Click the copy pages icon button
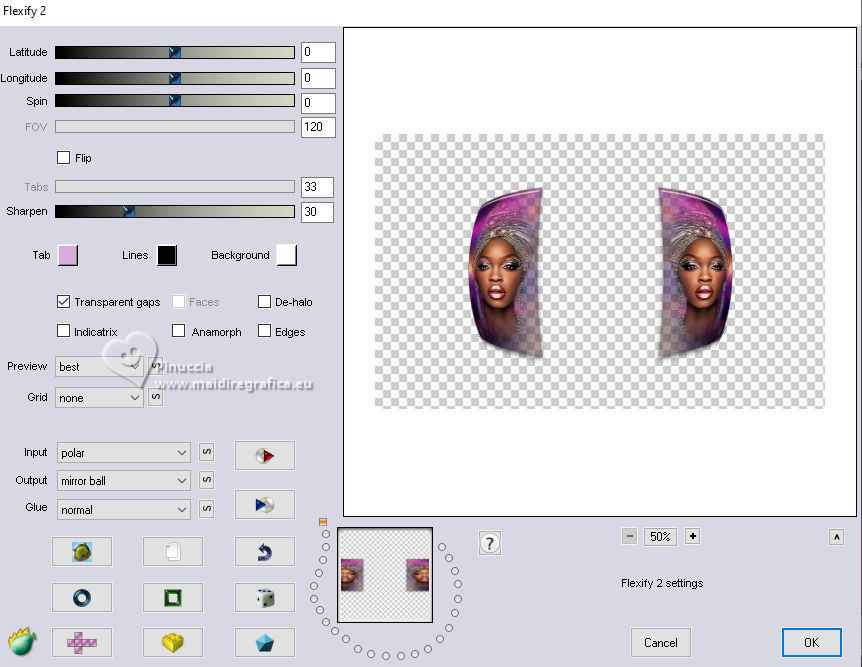The image size is (862, 667). pyautogui.click(x=173, y=552)
